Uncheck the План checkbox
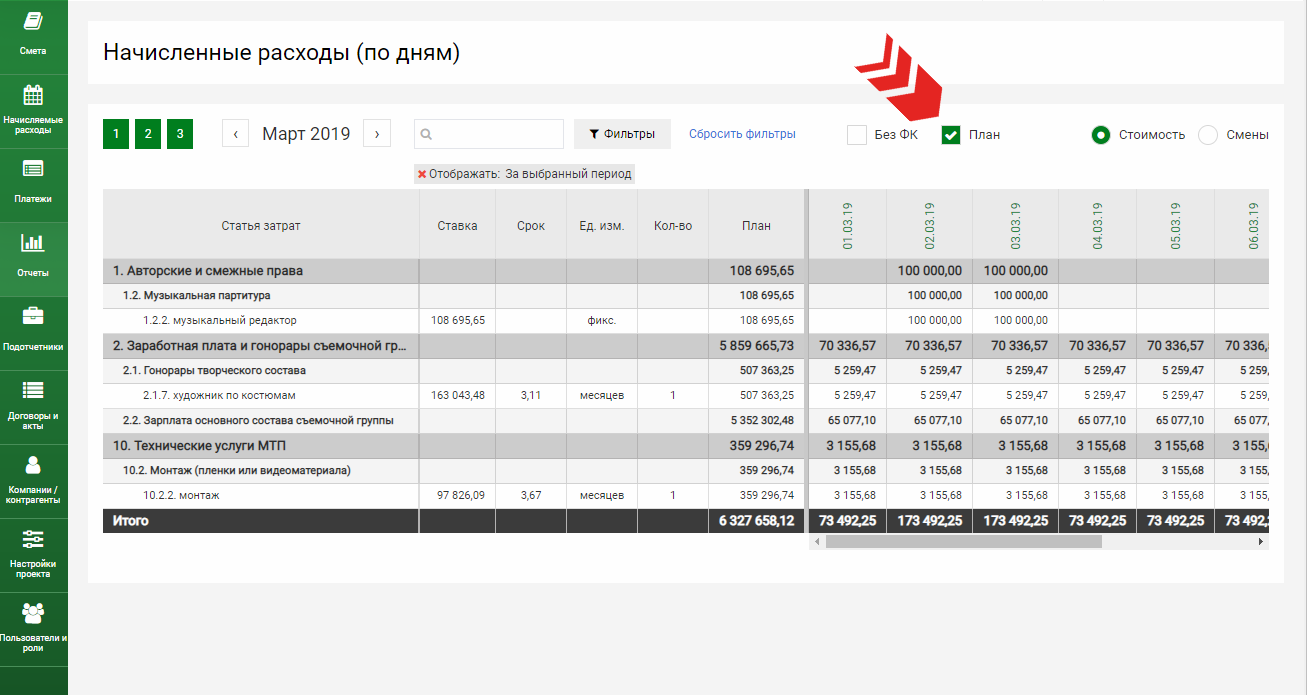This screenshot has height=695, width=1307. click(951, 135)
